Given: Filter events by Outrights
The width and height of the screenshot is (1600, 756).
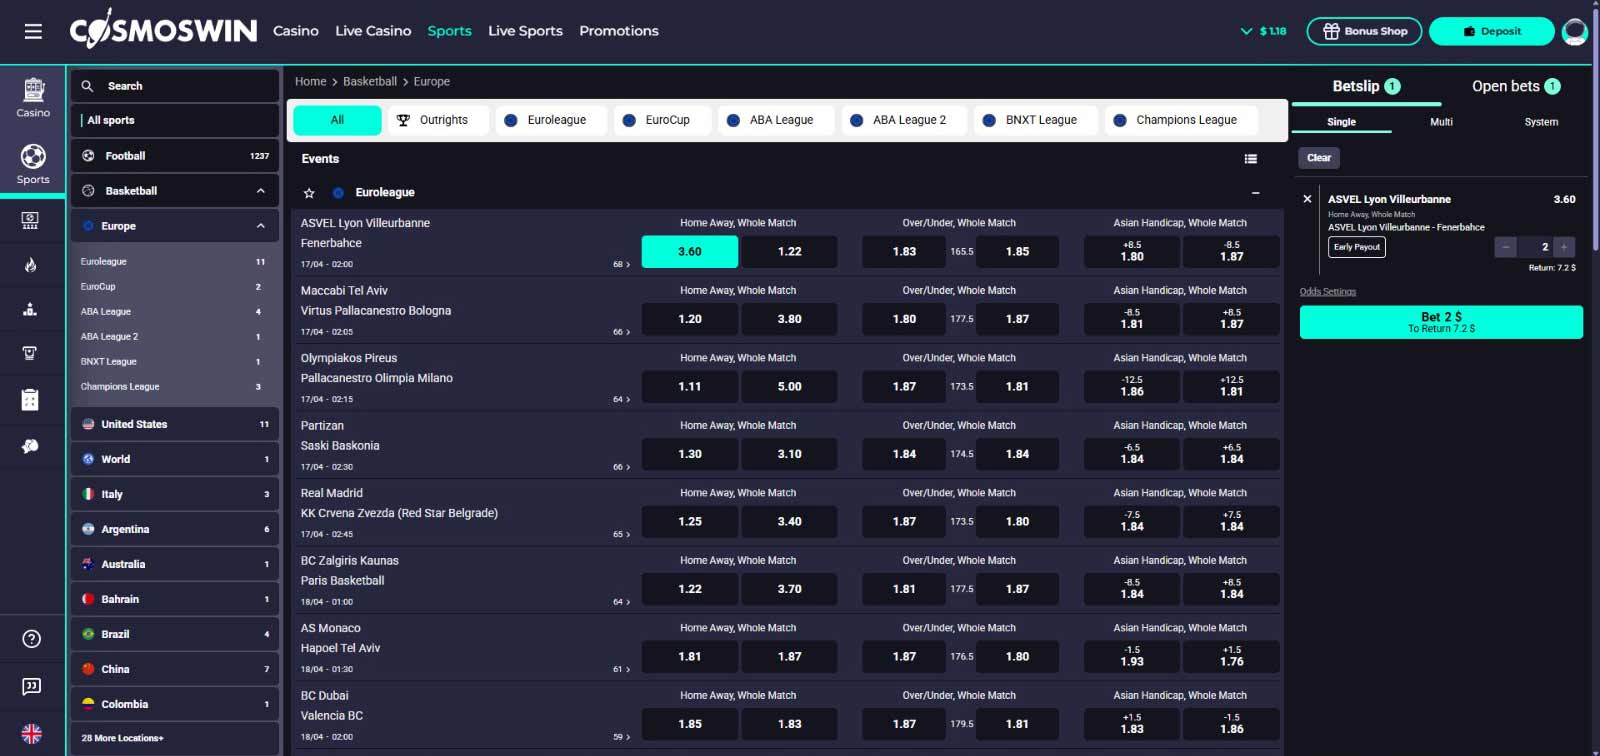Looking at the screenshot, I should (438, 120).
